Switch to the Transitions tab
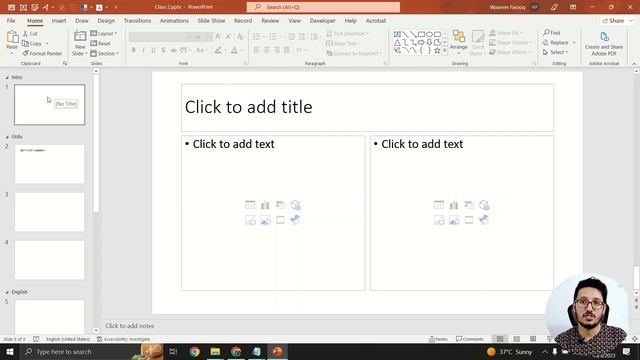The image size is (640, 360). (137, 20)
